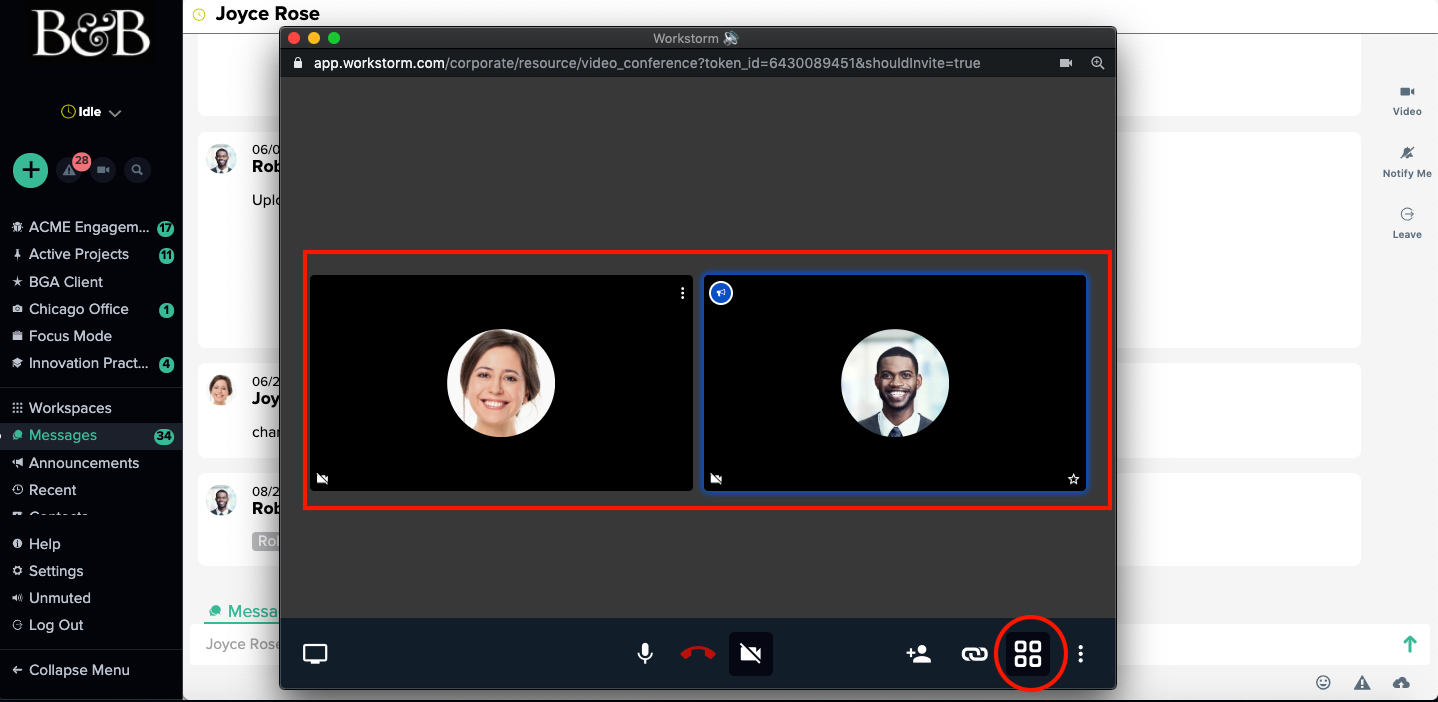Select the man's video tile
Screen dimensions: 1438x702
coord(895,383)
